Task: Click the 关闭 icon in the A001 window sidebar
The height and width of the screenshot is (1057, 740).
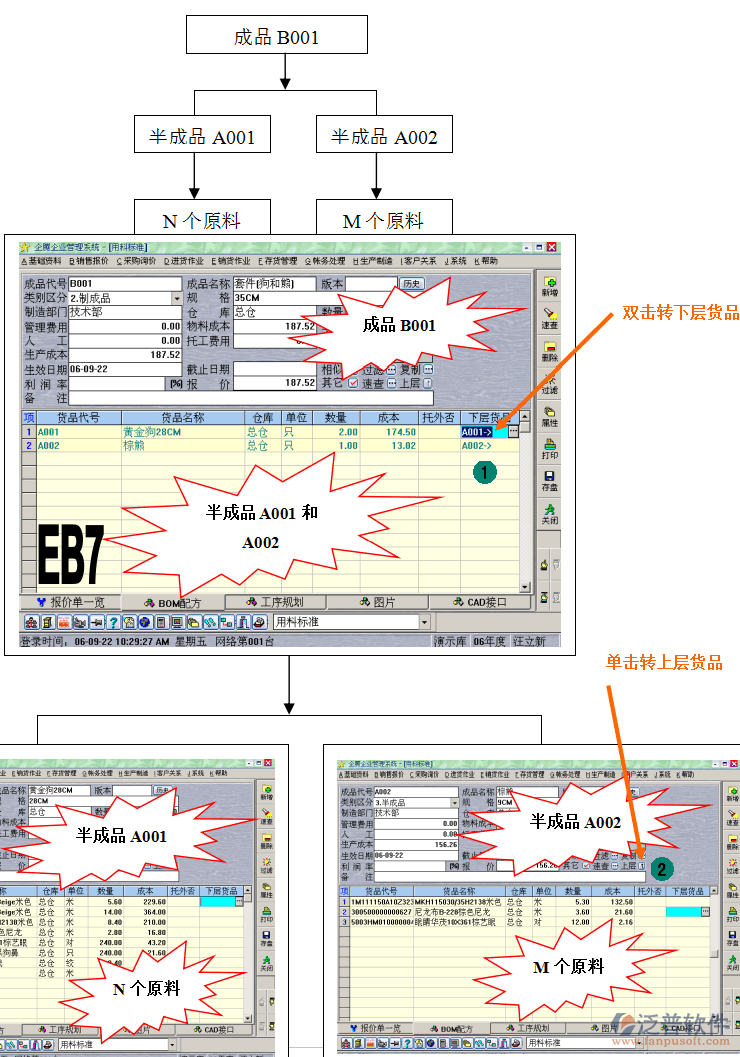Action: [267, 963]
